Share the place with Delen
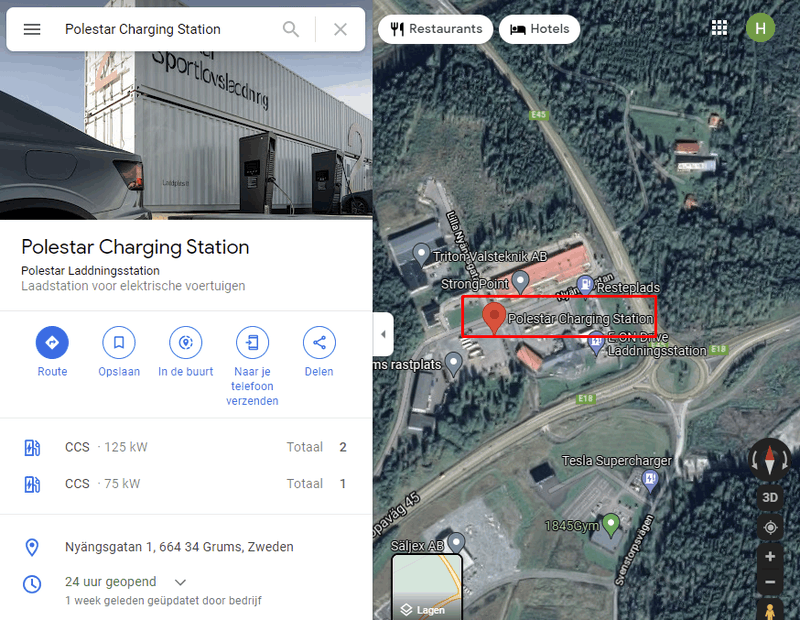 319,342
